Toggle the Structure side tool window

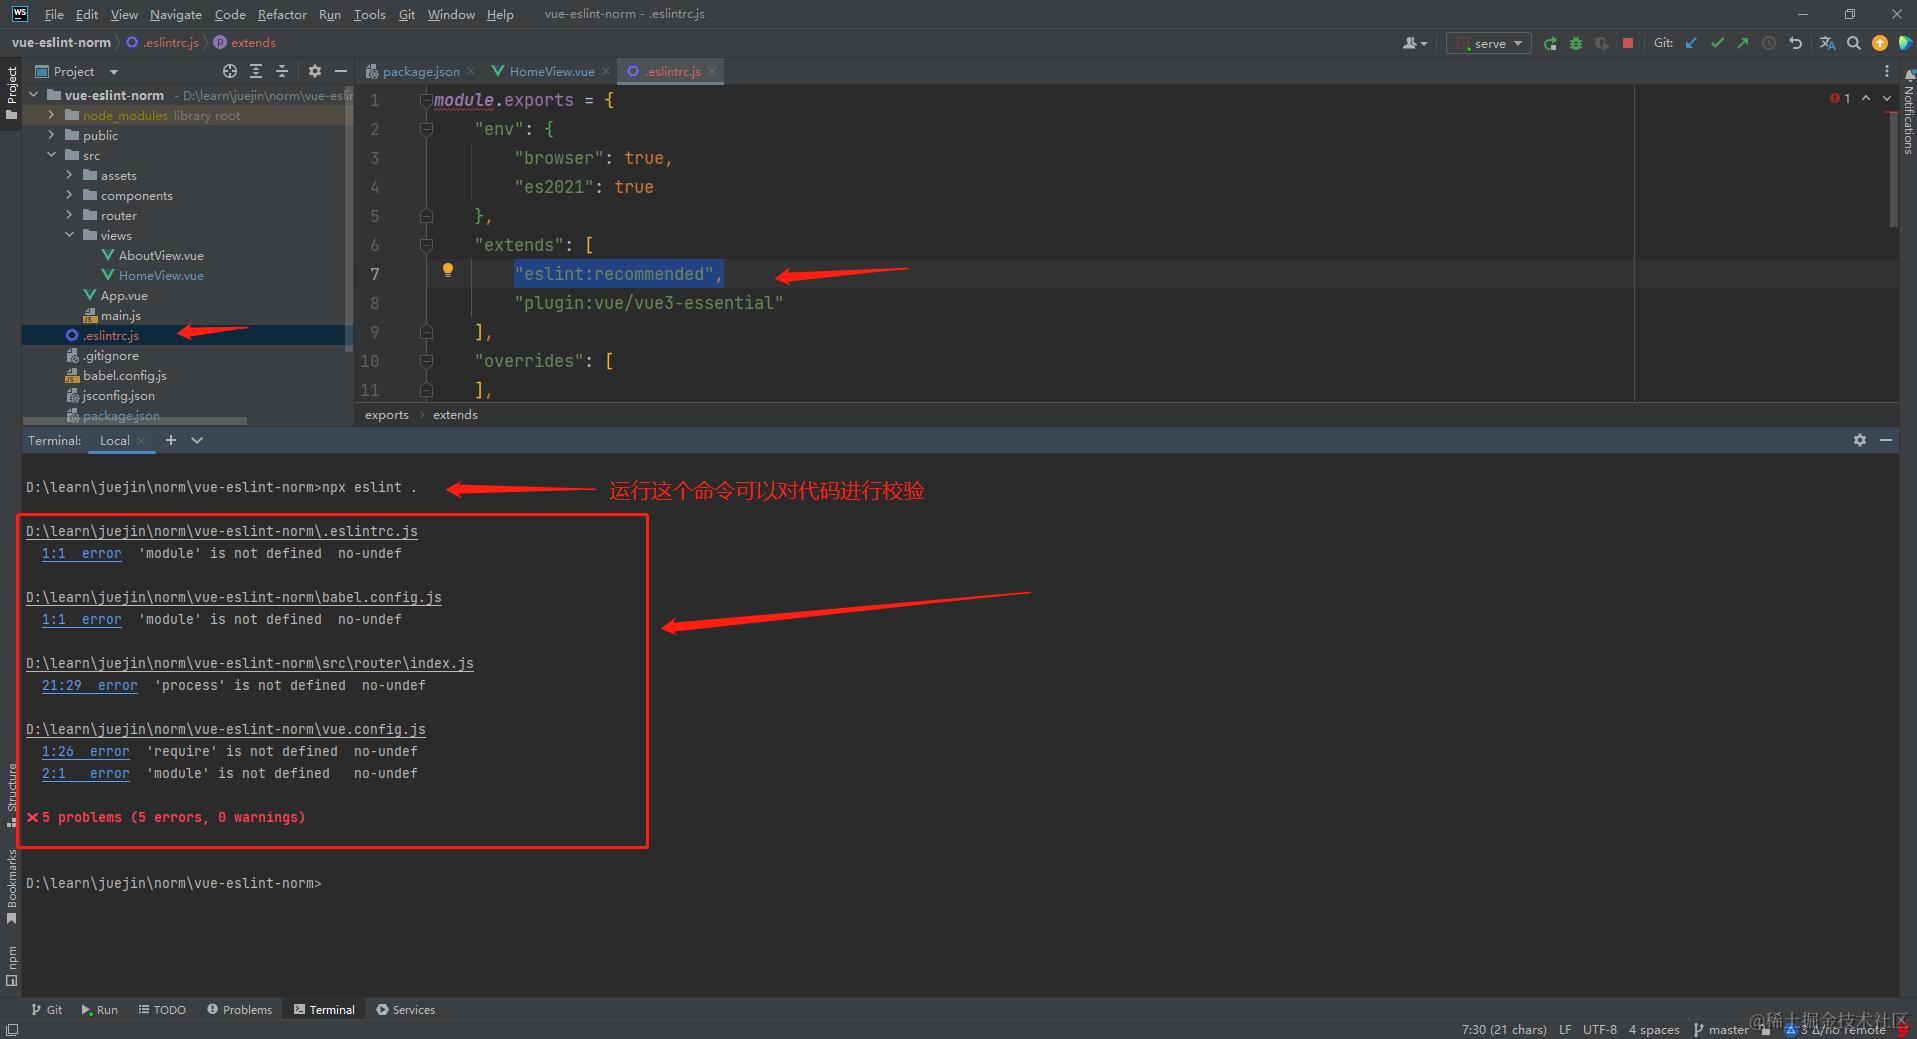(11, 795)
